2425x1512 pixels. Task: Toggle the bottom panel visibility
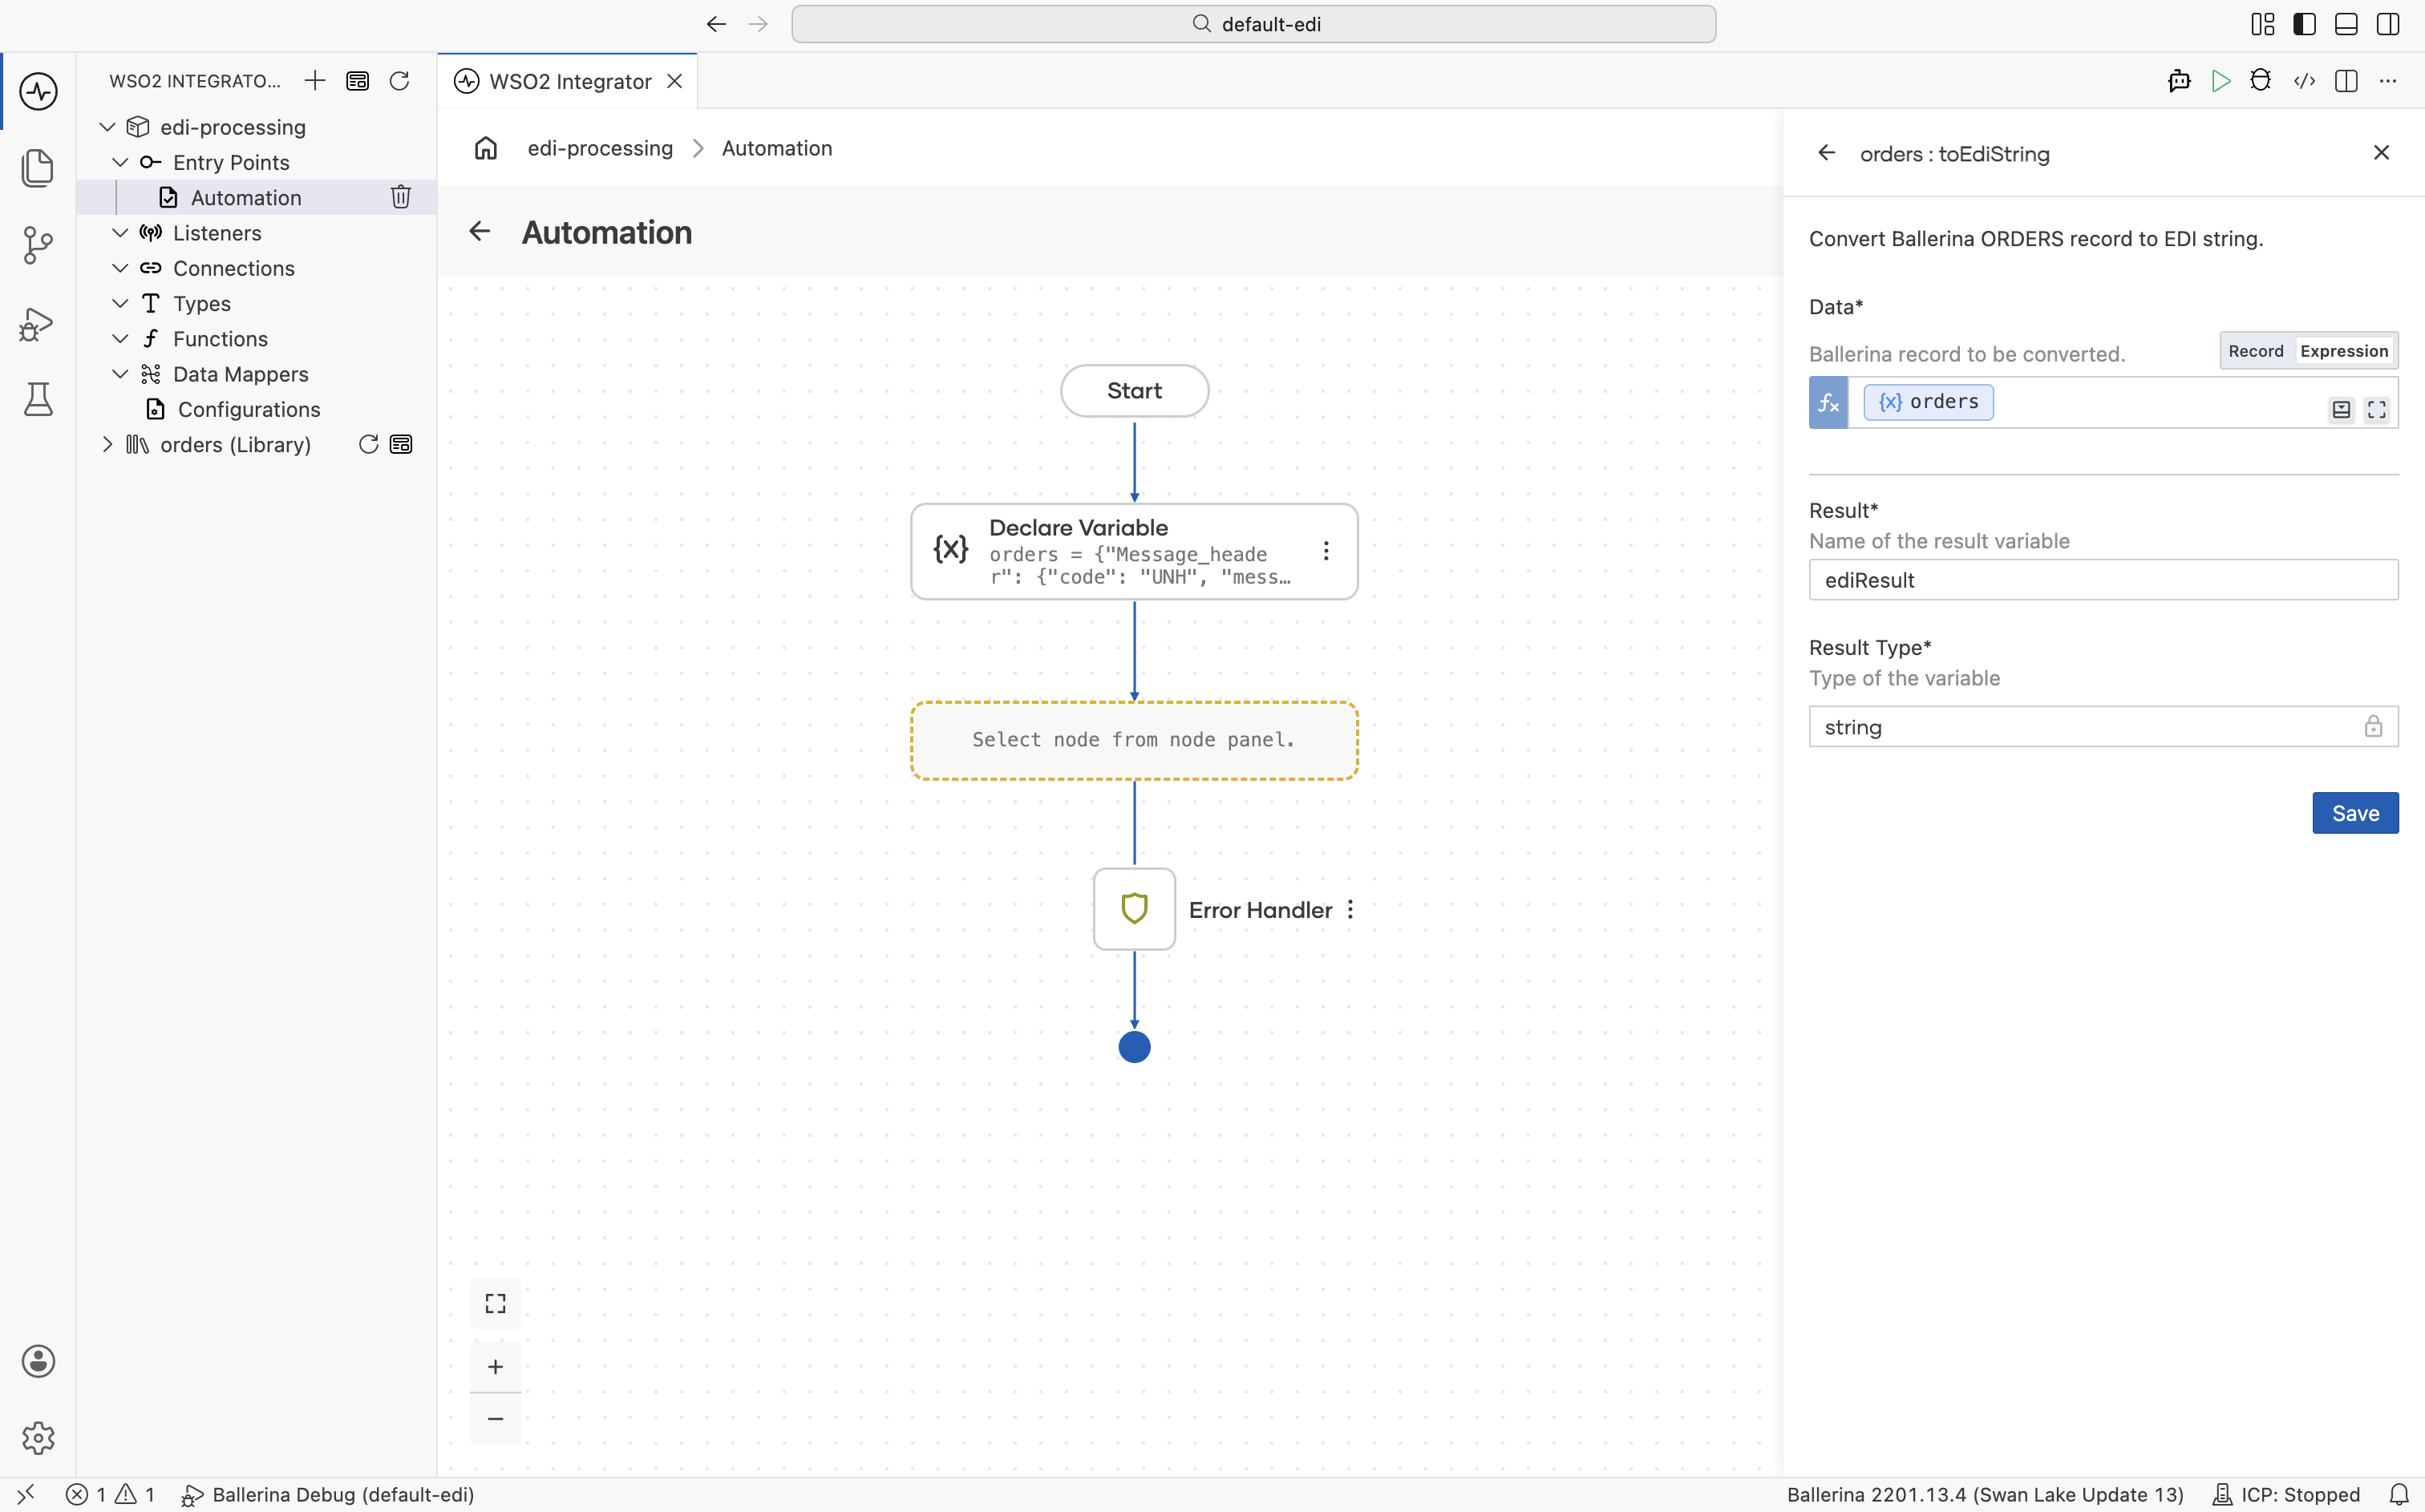tap(2346, 24)
